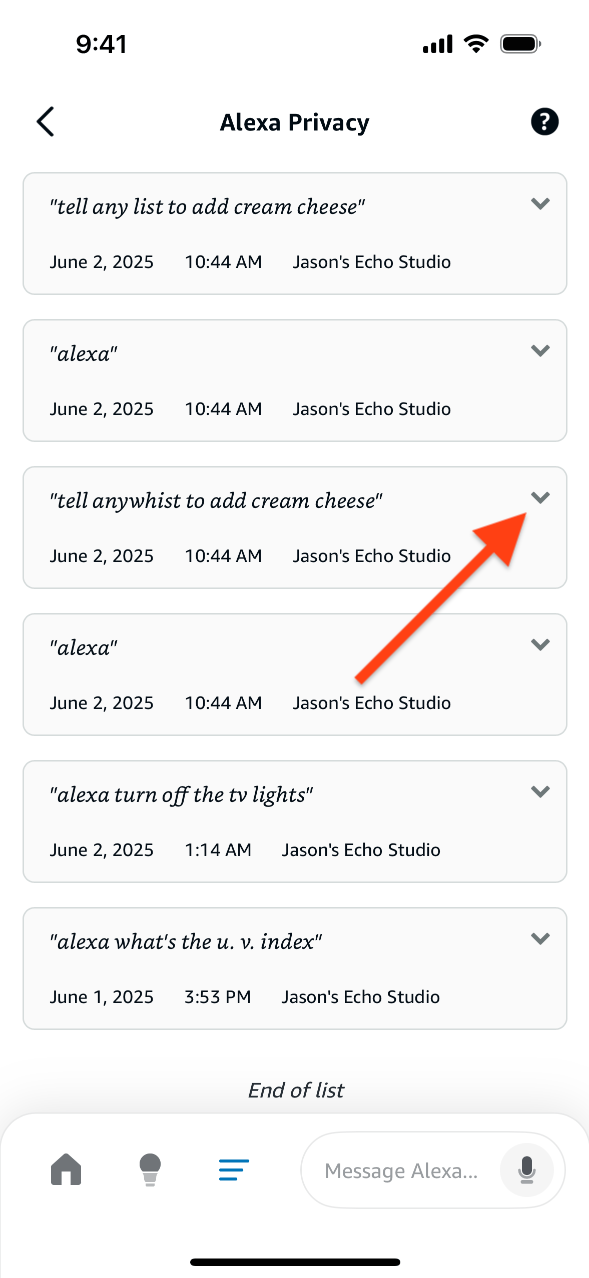Open the help question mark icon
The image size is (589, 1278).
(544, 122)
